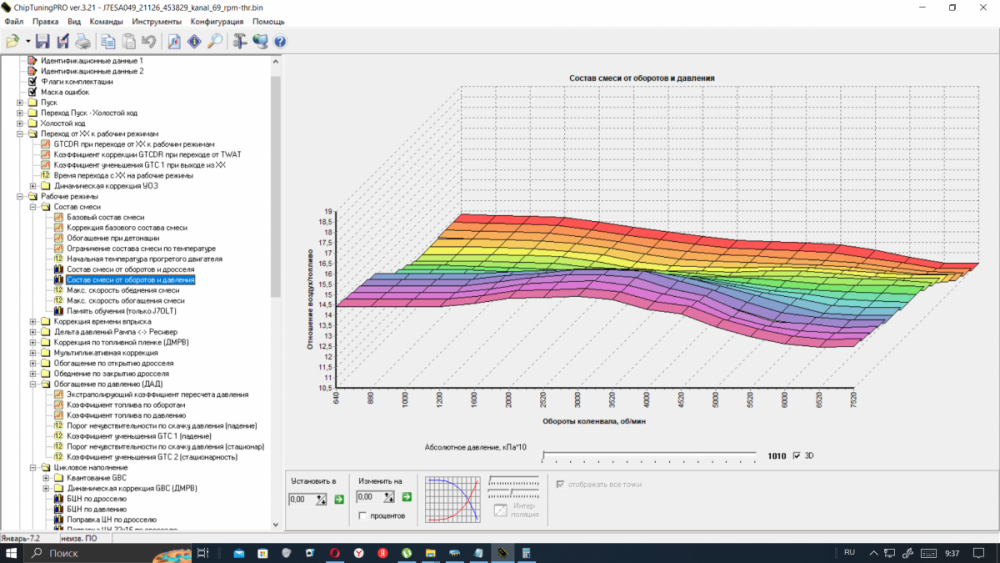Image resolution: width=1000 pixels, height=563 pixels.
Task: Enable the процентов checkbox
Action: click(362, 516)
